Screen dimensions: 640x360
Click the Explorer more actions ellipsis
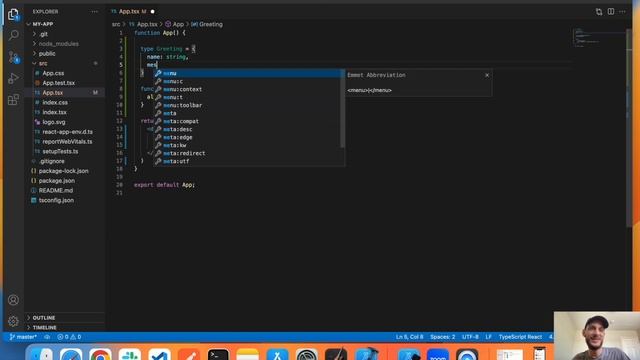[x=95, y=12]
